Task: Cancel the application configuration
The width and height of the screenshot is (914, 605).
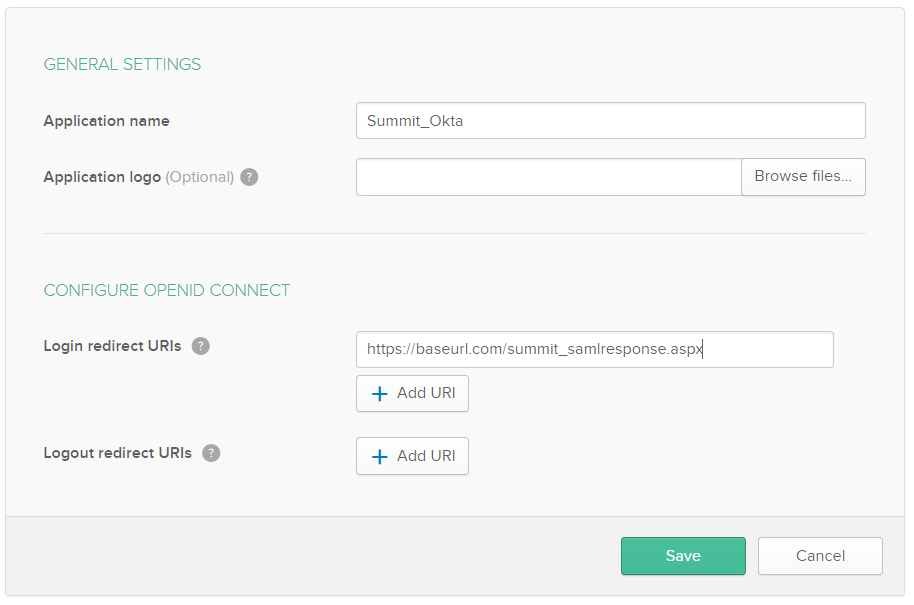Action: [x=820, y=556]
